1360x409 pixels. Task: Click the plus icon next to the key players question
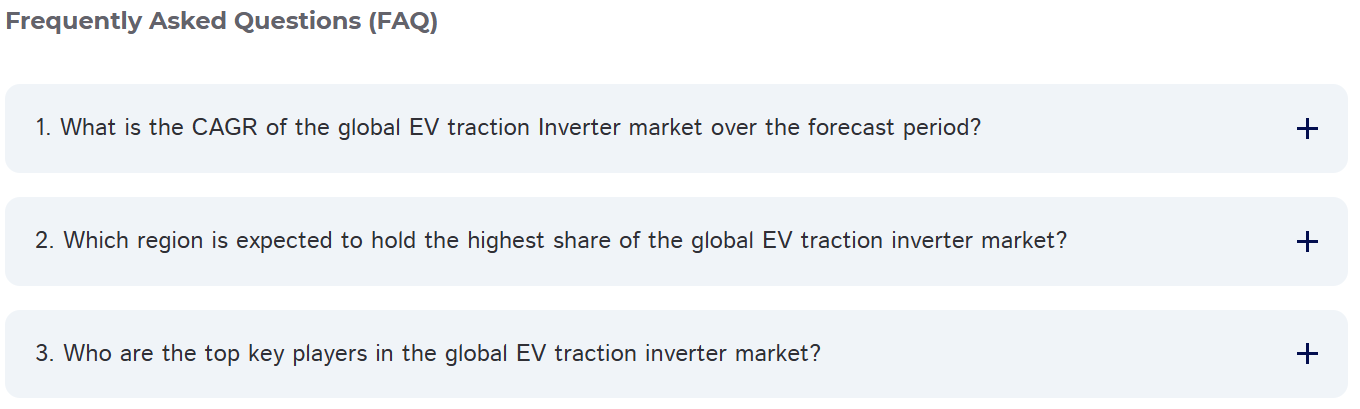[1306, 354]
